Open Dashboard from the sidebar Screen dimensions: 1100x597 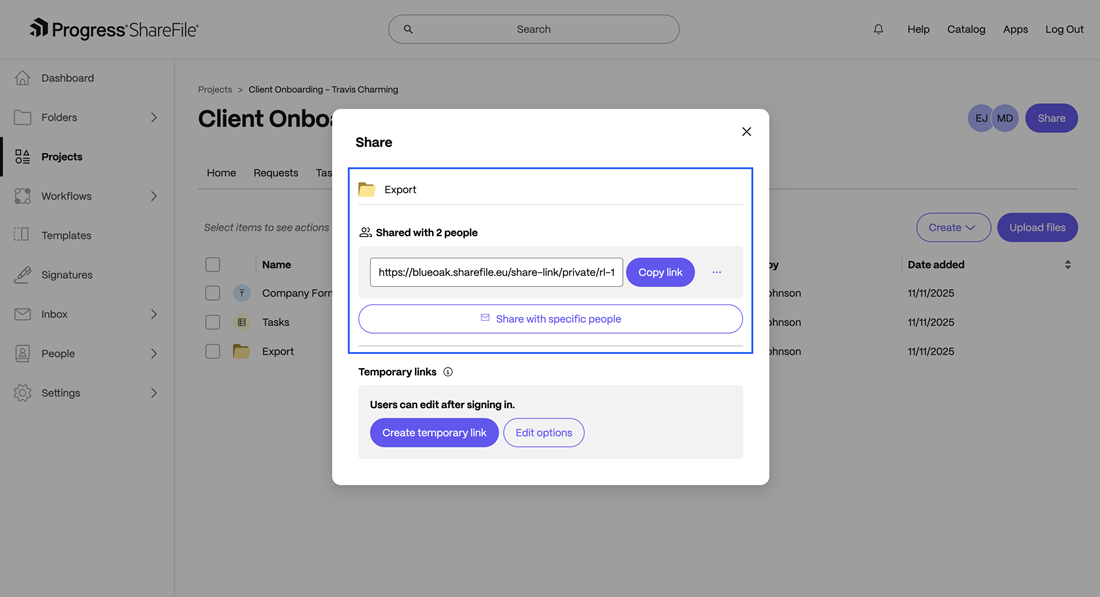(x=67, y=78)
